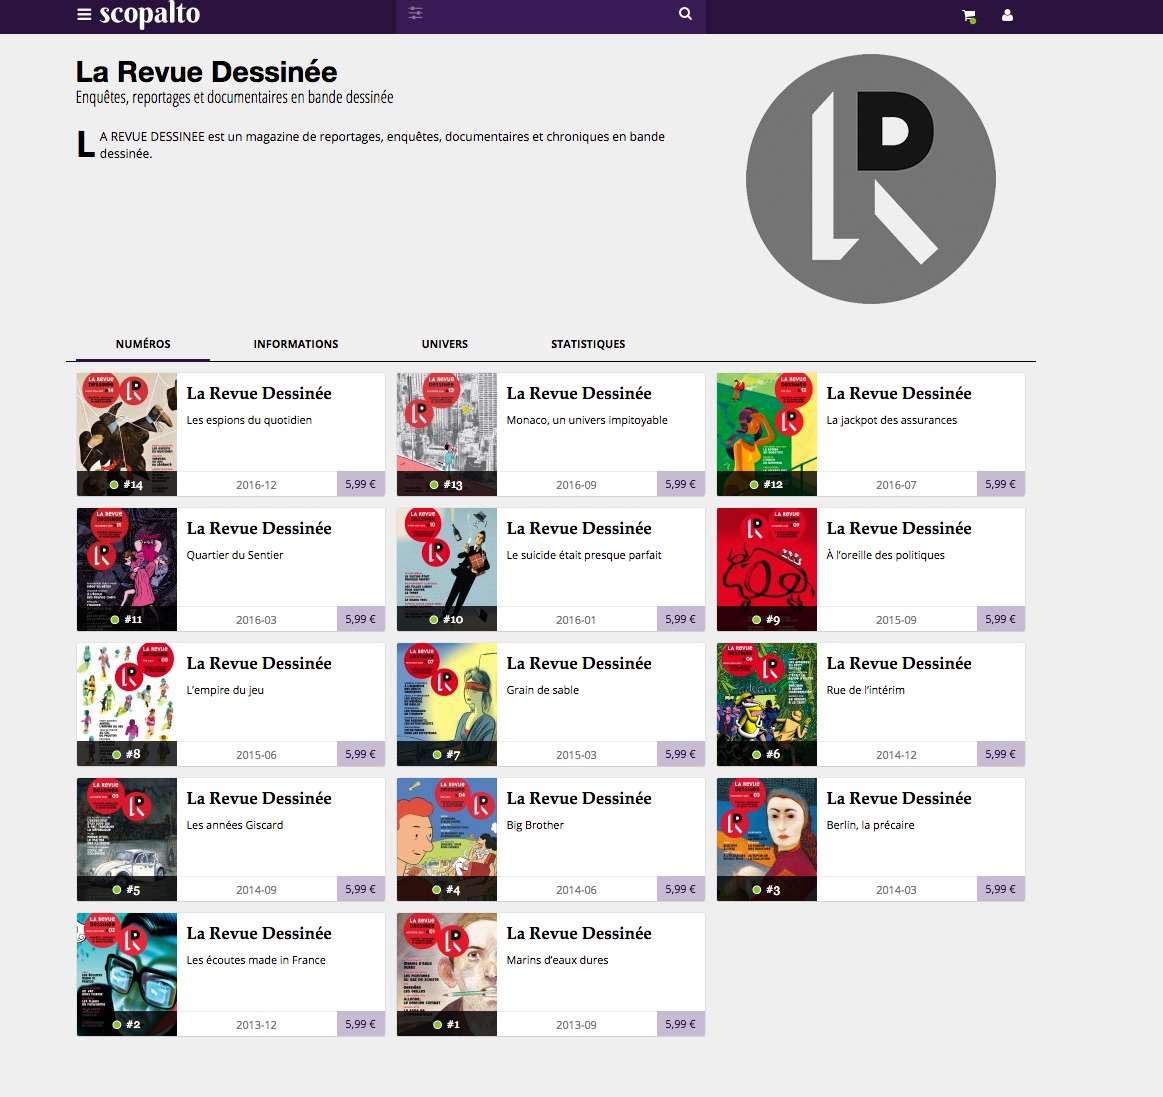Click price button for 'La jackpot des assurances'
Viewport: 1163px width, 1097px height.
(1001, 484)
